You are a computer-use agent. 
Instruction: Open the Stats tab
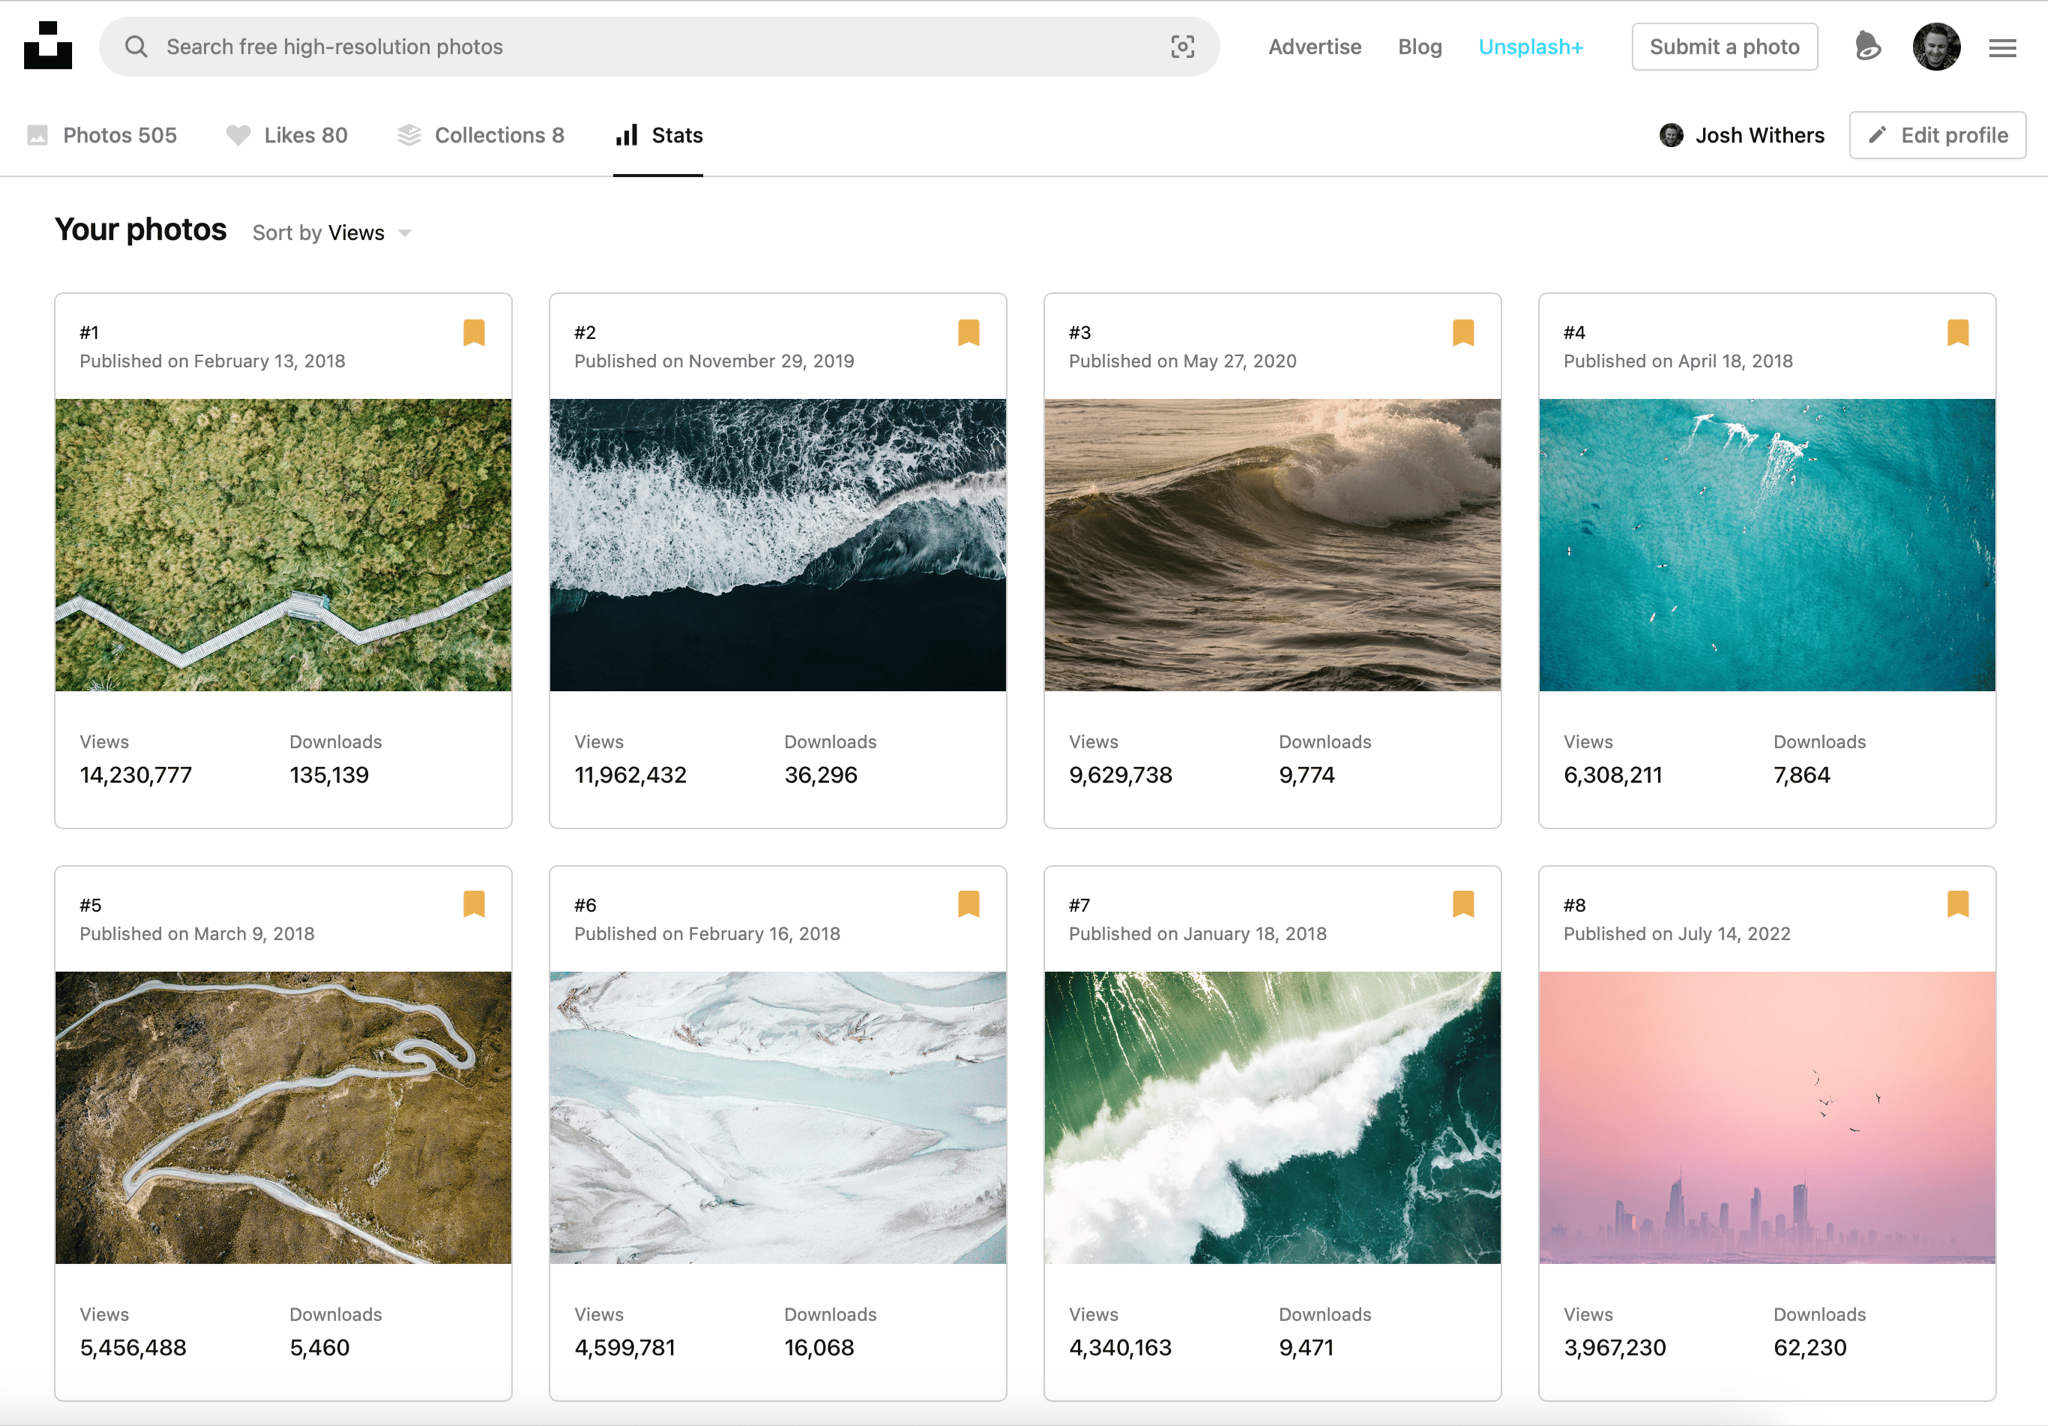tap(658, 135)
